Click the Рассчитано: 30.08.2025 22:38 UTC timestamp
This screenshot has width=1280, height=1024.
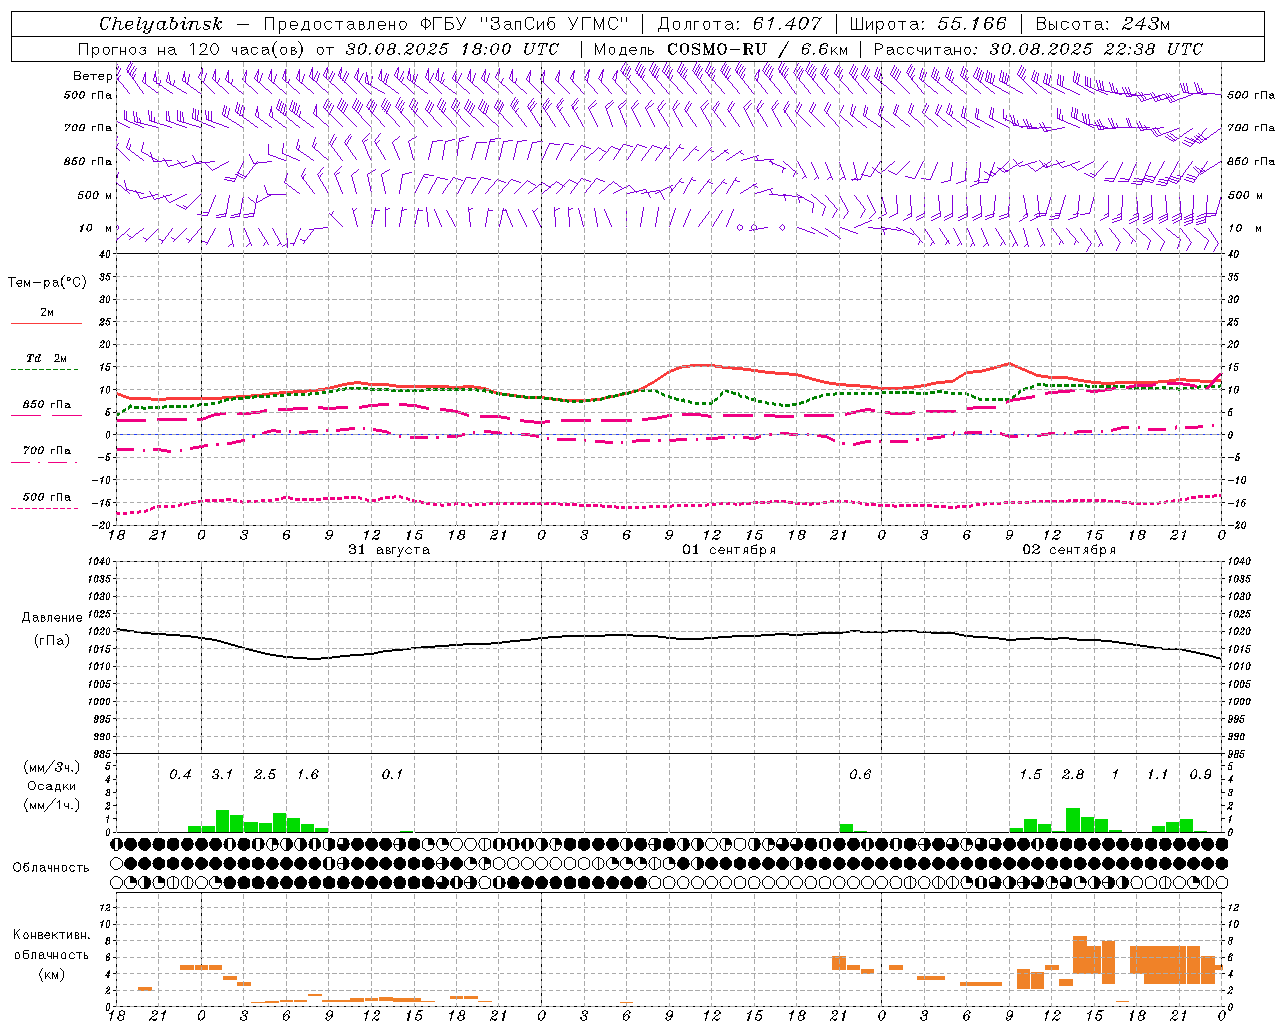tap(1038, 49)
